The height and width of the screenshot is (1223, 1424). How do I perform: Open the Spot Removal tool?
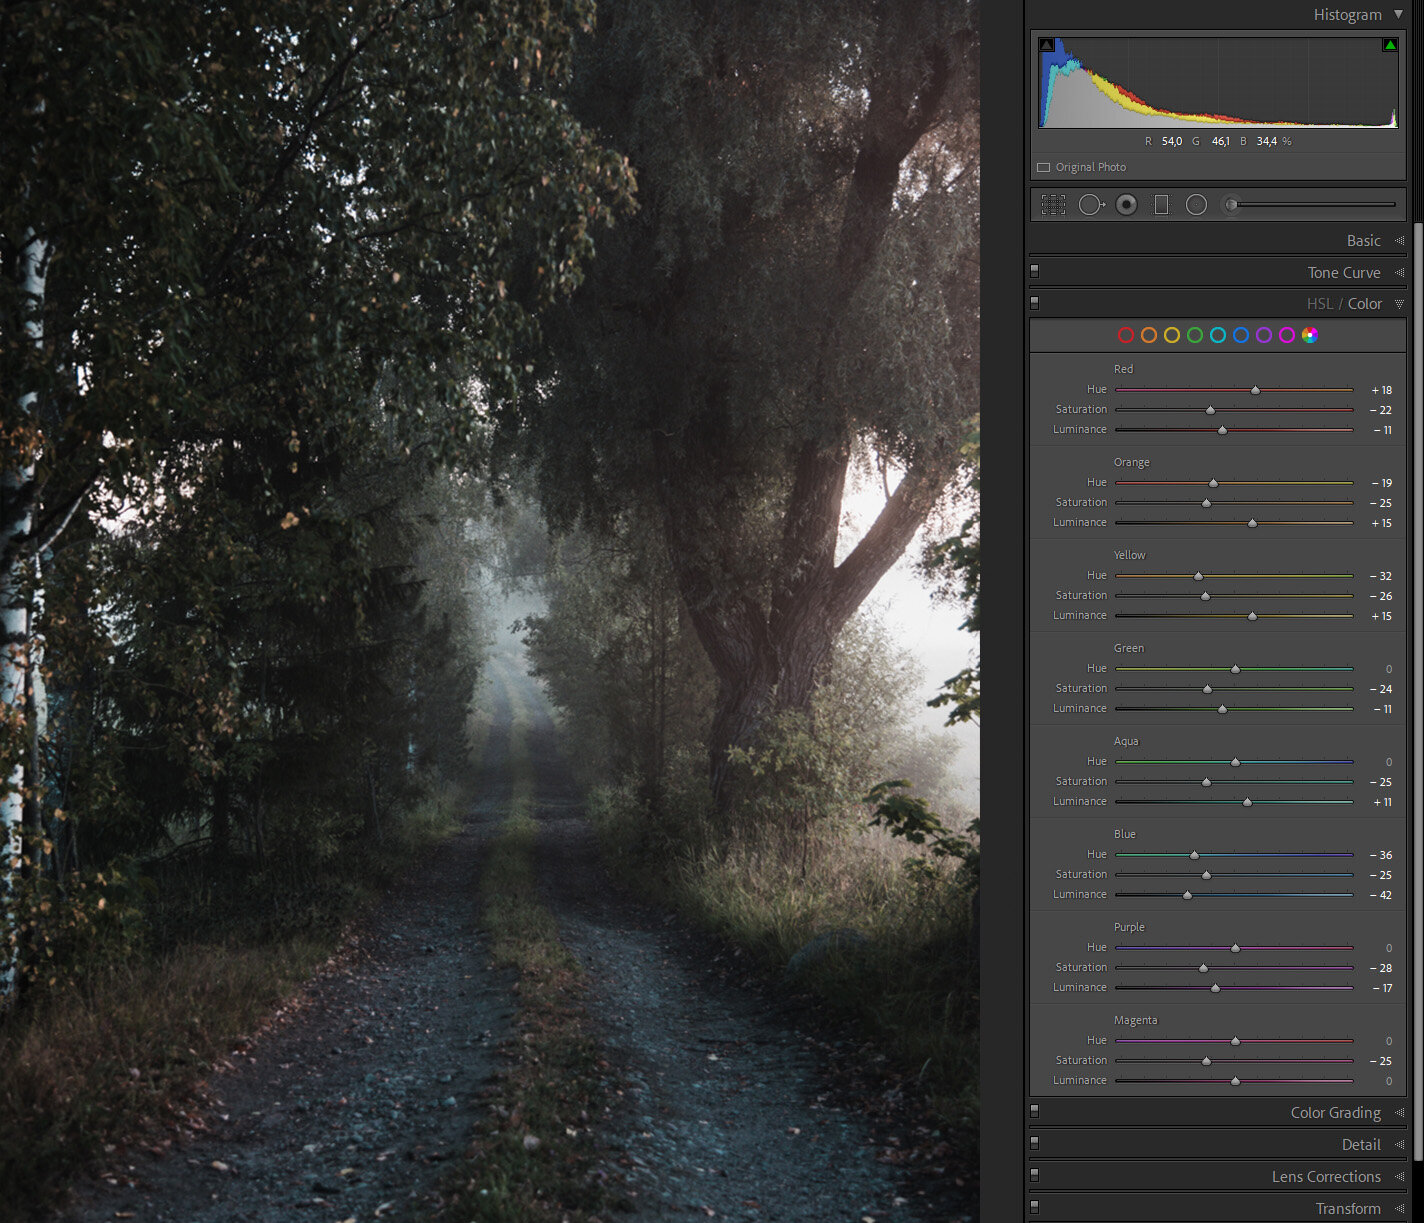(x=1091, y=204)
